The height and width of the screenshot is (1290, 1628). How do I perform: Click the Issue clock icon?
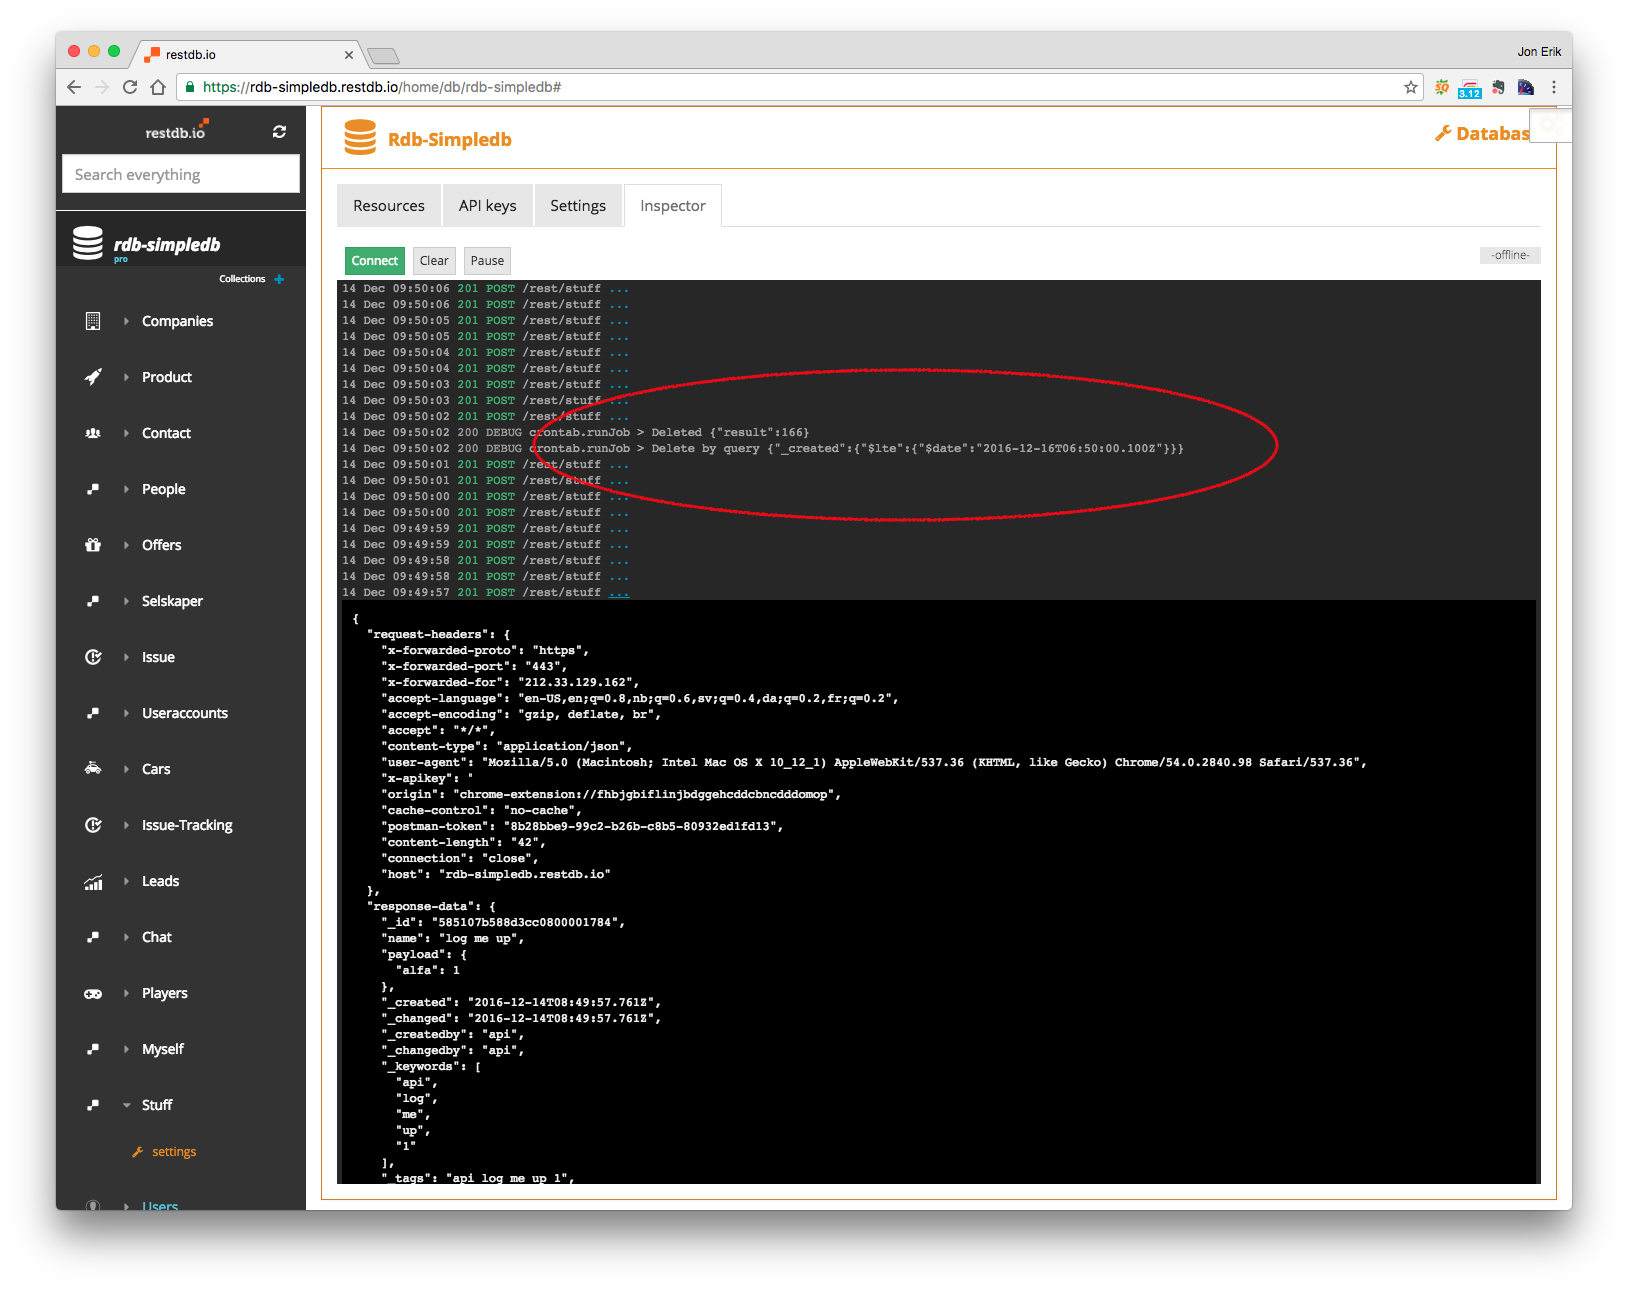pyautogui.click(x=93, y=657)
